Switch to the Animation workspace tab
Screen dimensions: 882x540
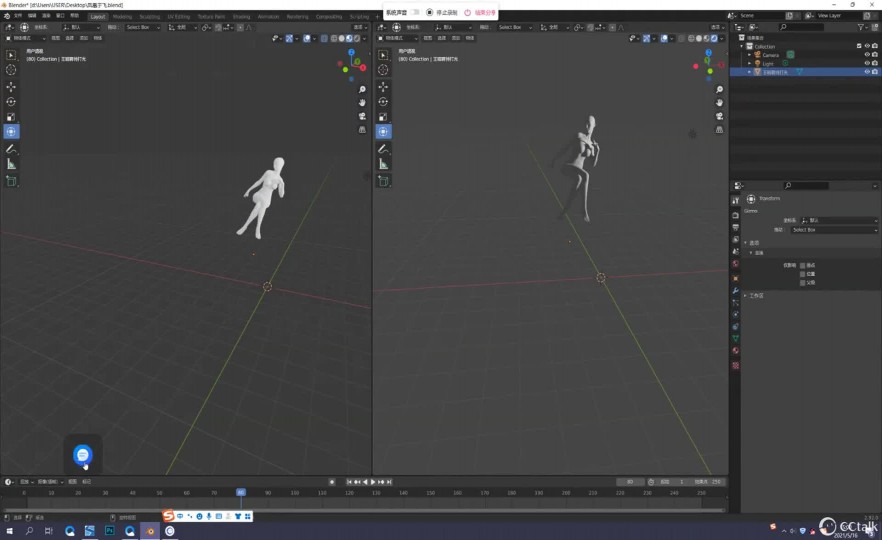click(x=268, y=16)
